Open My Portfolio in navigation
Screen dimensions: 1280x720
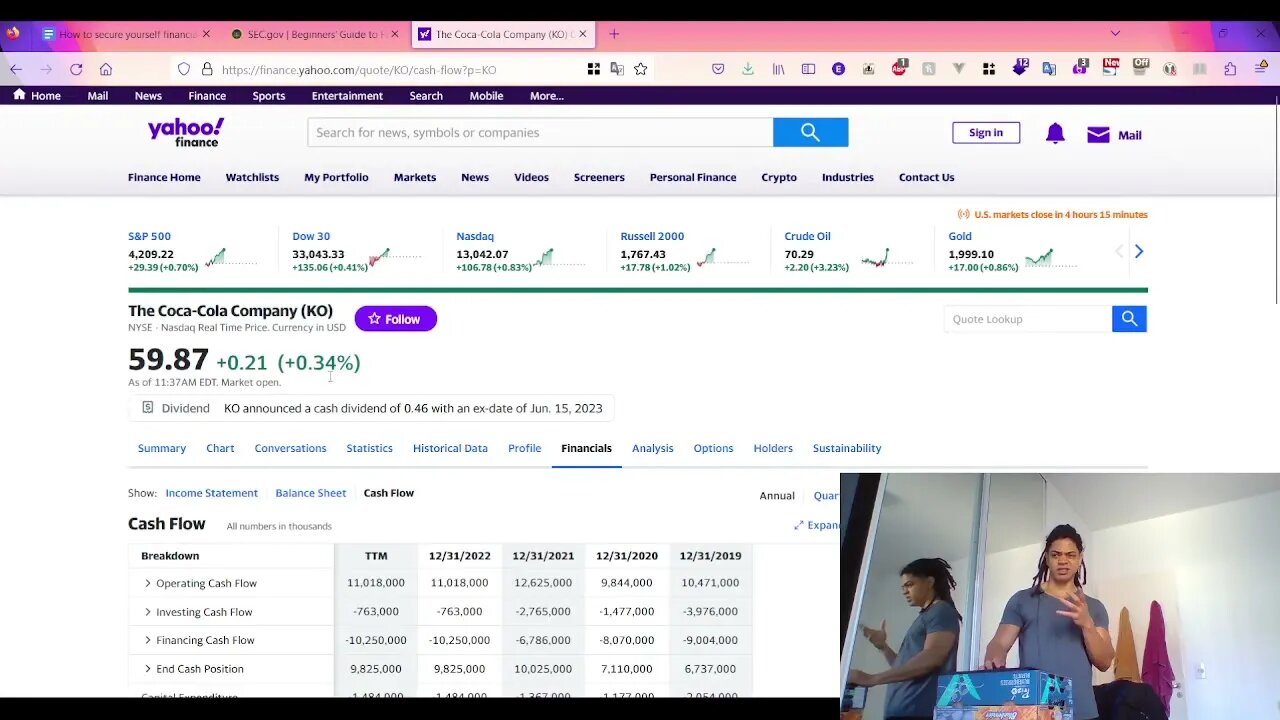pyautogui.click(x=336, y=177)
